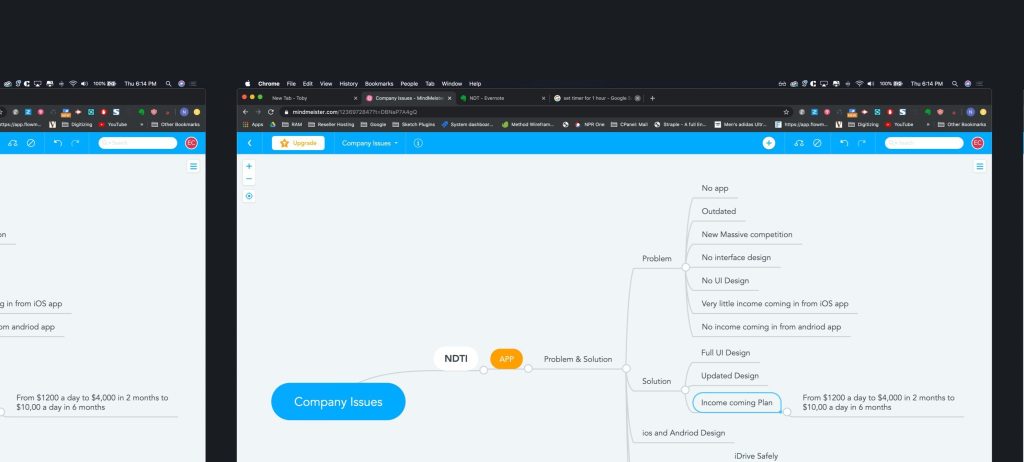Bookmark the page with the address bar star

788,112
